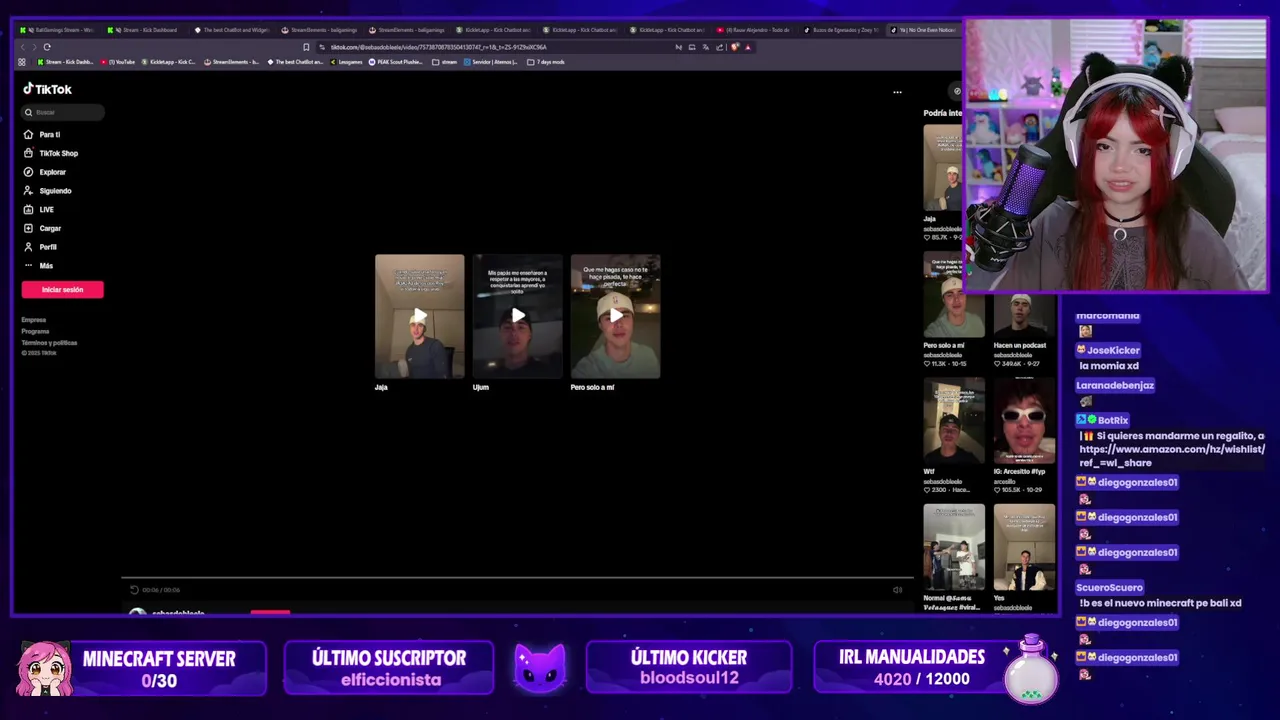This screenshot has height=720, width=1280.
Task: Switch to the Rauw Alejandro YouTube tab
Action: pyautogui.click(x=756, y=30)
